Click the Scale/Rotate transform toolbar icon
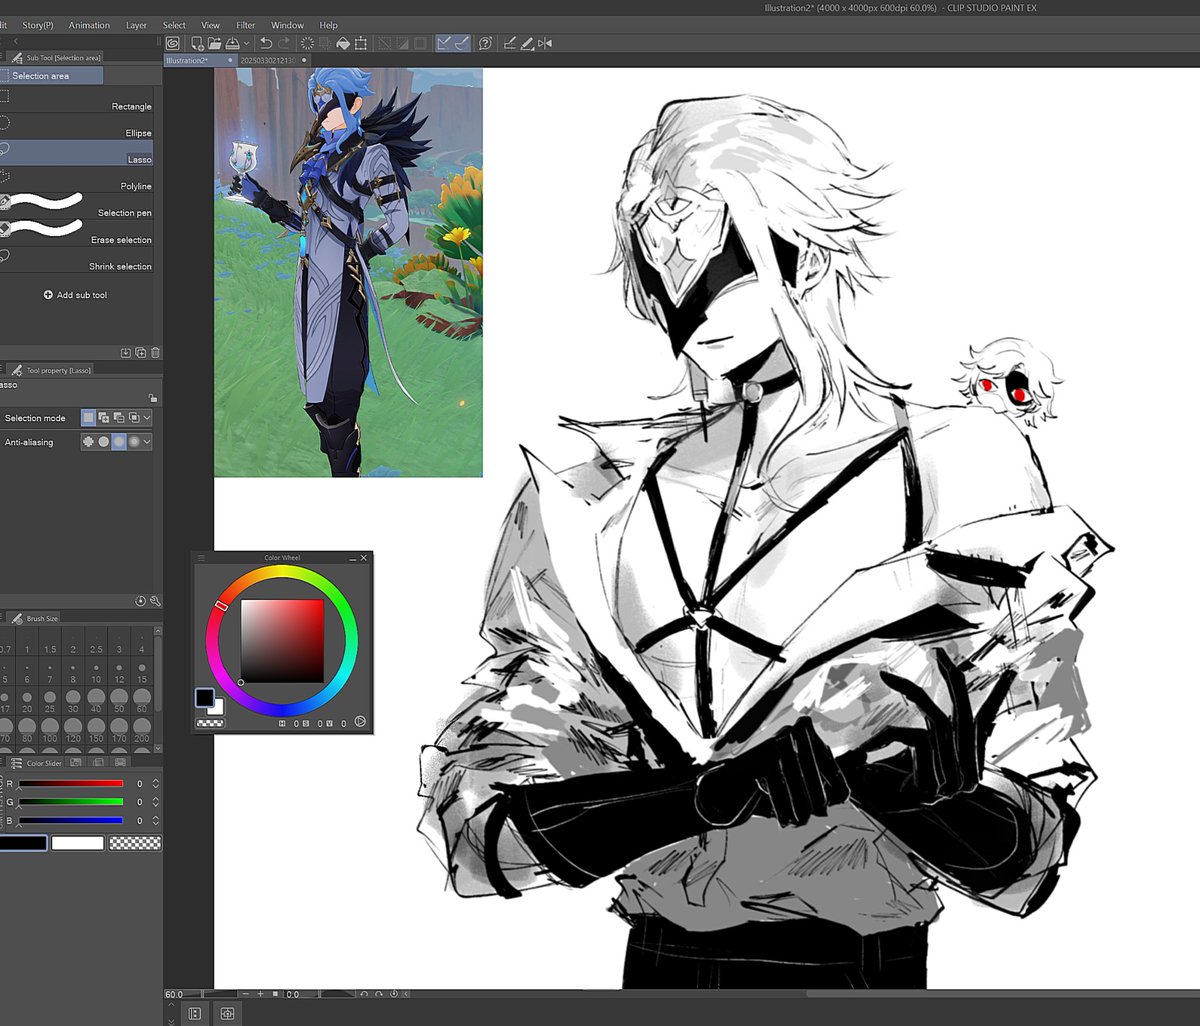Viewport: 1200px width, 1026px height. coord(360,43)
